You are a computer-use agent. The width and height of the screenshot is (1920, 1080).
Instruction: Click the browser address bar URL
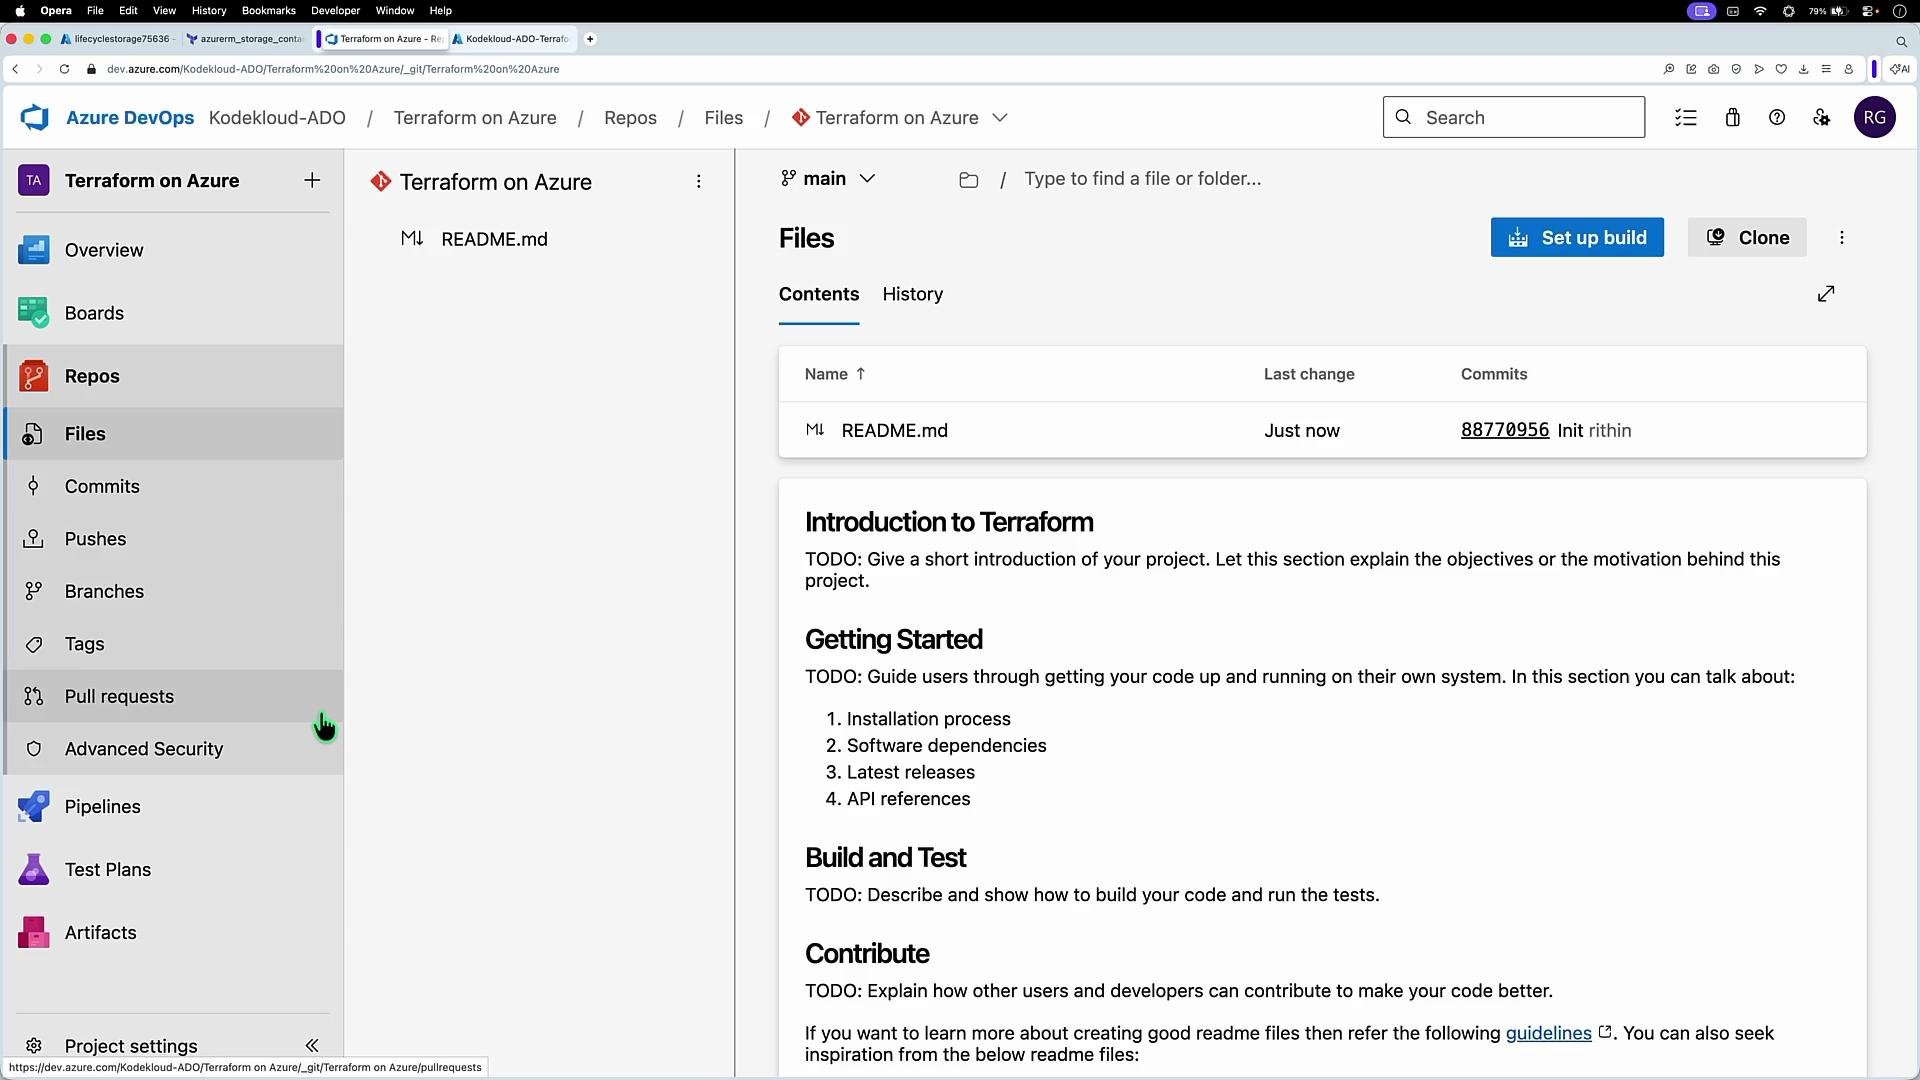(x=333, y=69)
